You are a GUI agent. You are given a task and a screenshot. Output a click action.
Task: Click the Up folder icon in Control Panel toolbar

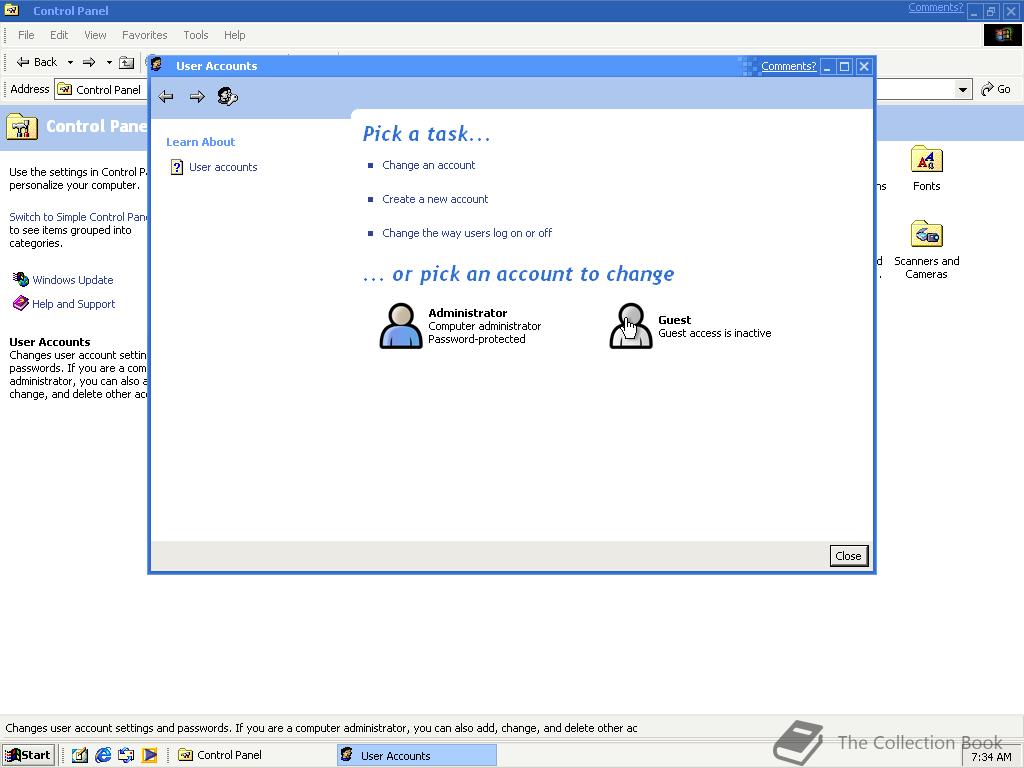[x=127, y=62]
